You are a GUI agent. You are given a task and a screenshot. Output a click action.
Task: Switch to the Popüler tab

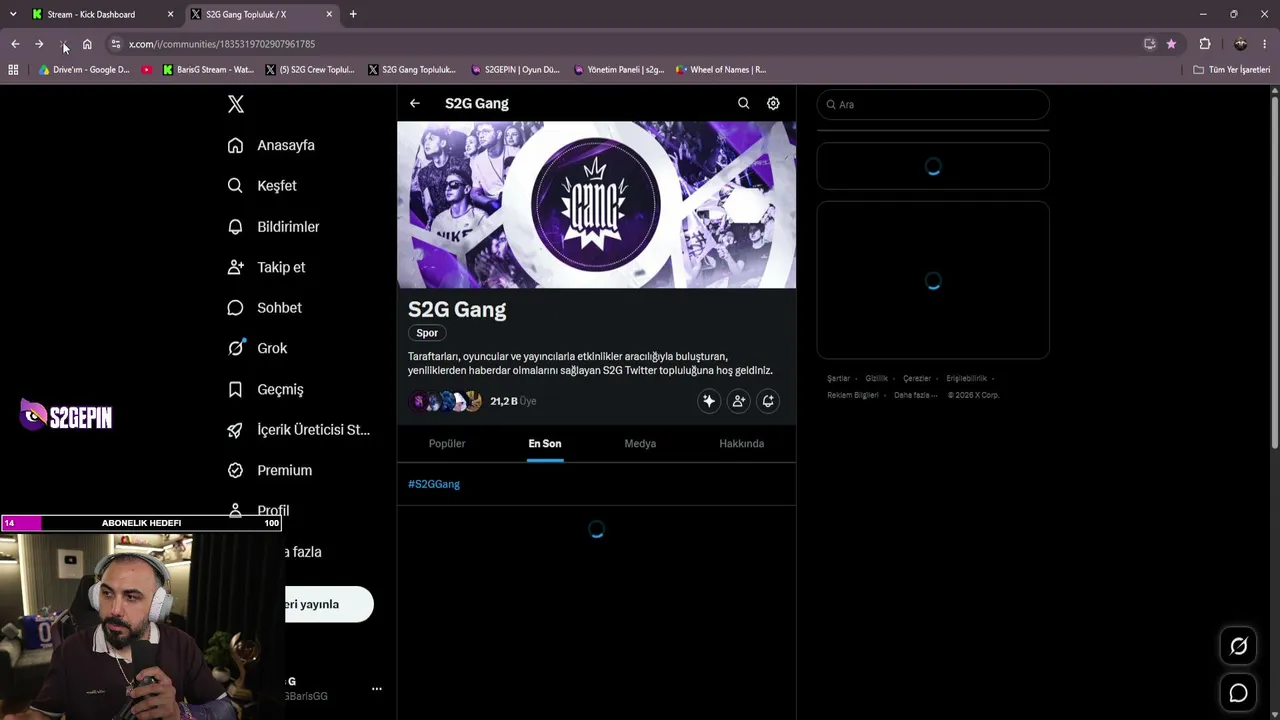[x=447, y=443]
